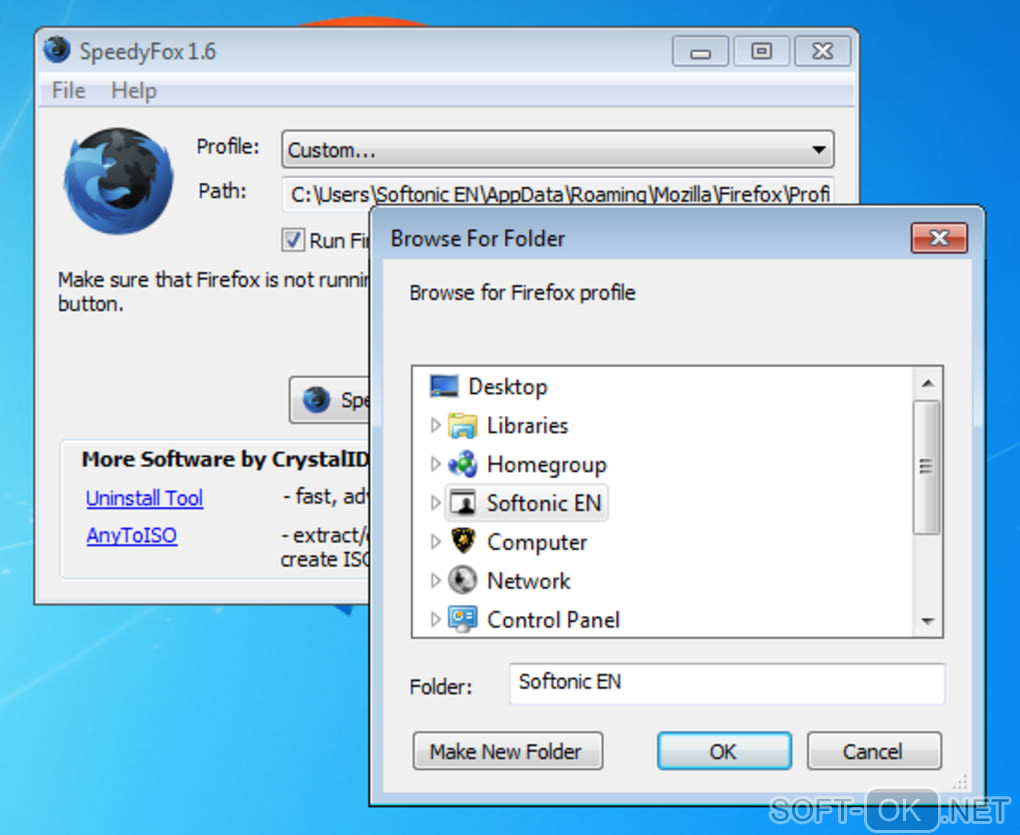Expand the Control Panel tree node
Viewport: 1020px width, 835px height.
click(435, 619)
